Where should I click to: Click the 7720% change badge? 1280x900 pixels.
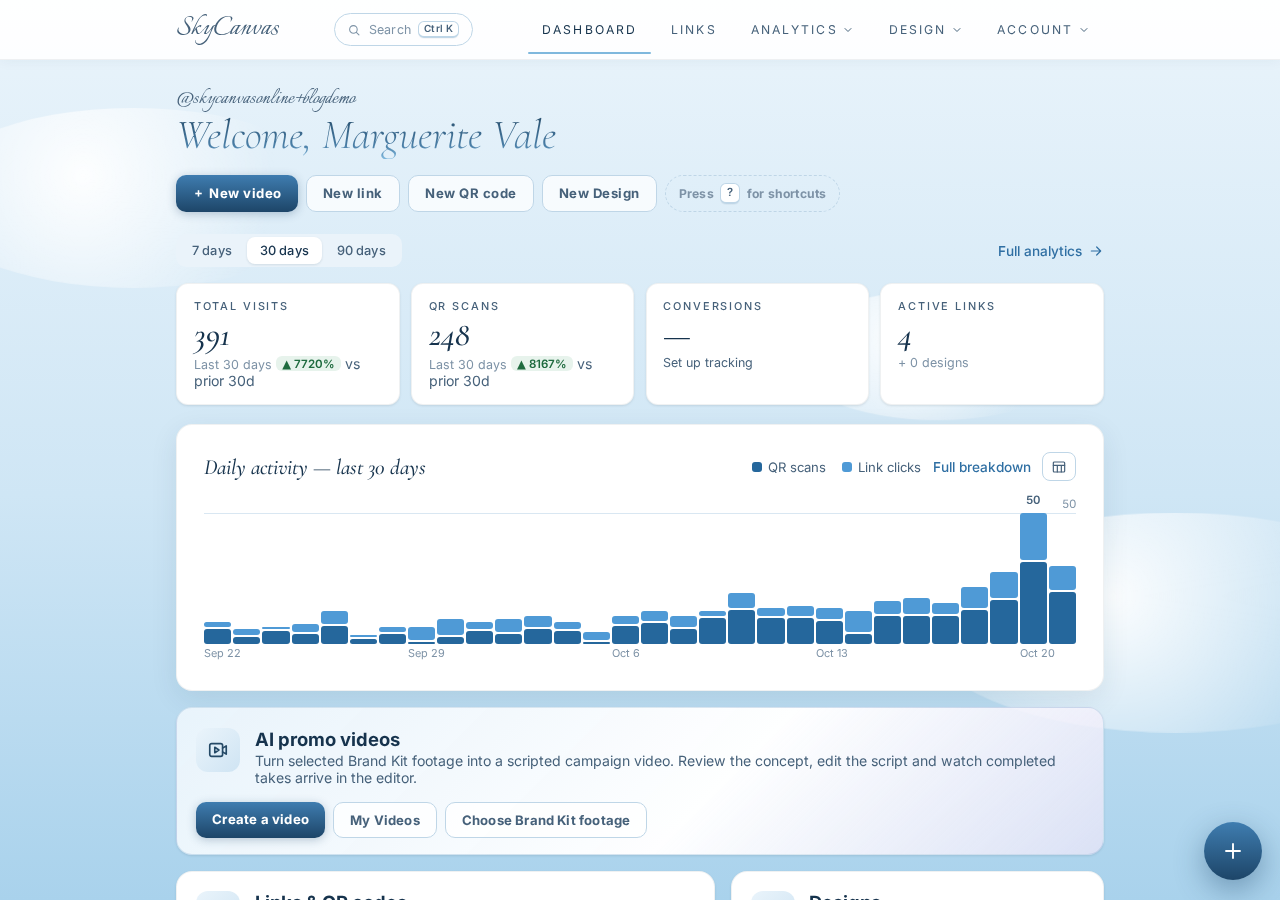[x=308, y=364]
